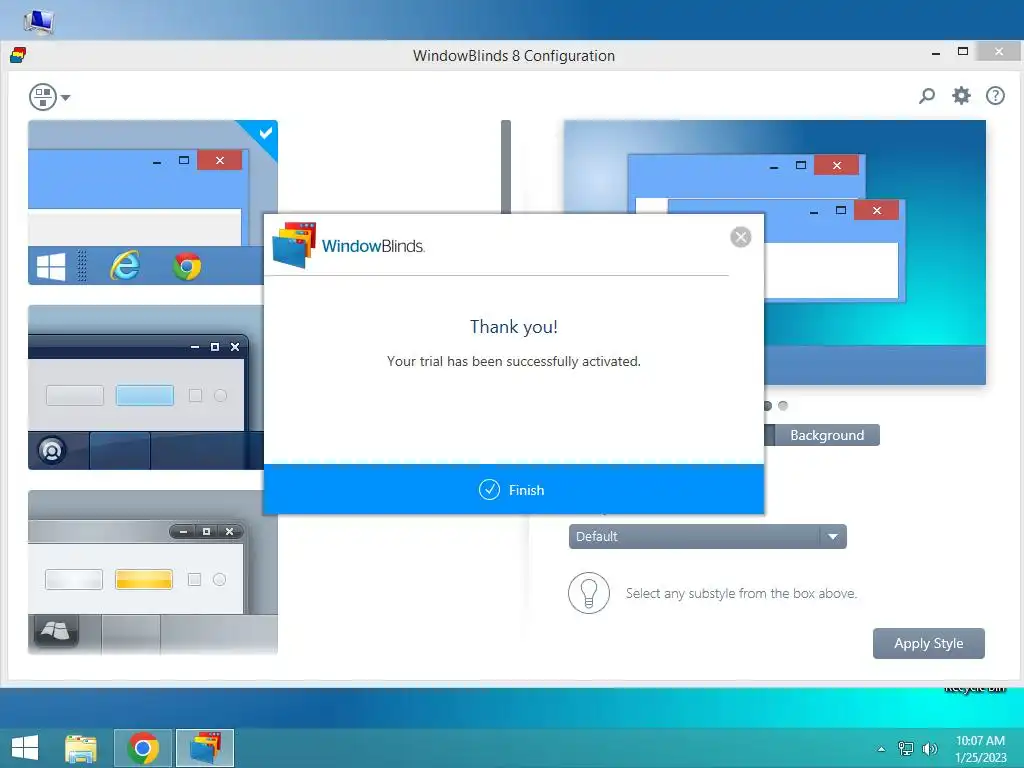
Task: Select the grey style with yellow button
Action: pyautogui.click(x=152, y=572)
